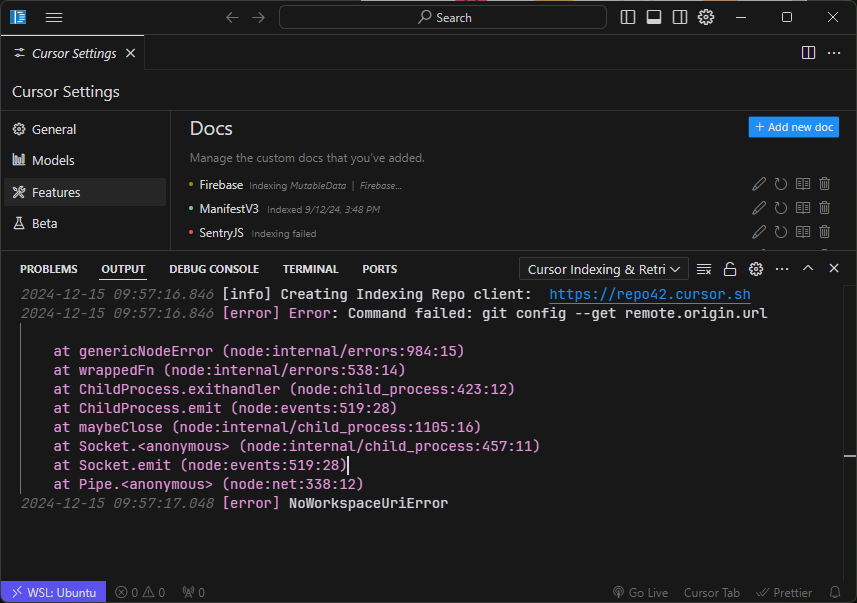
Task: Edit the Firebase doc entry
Action: click(759, 184)
